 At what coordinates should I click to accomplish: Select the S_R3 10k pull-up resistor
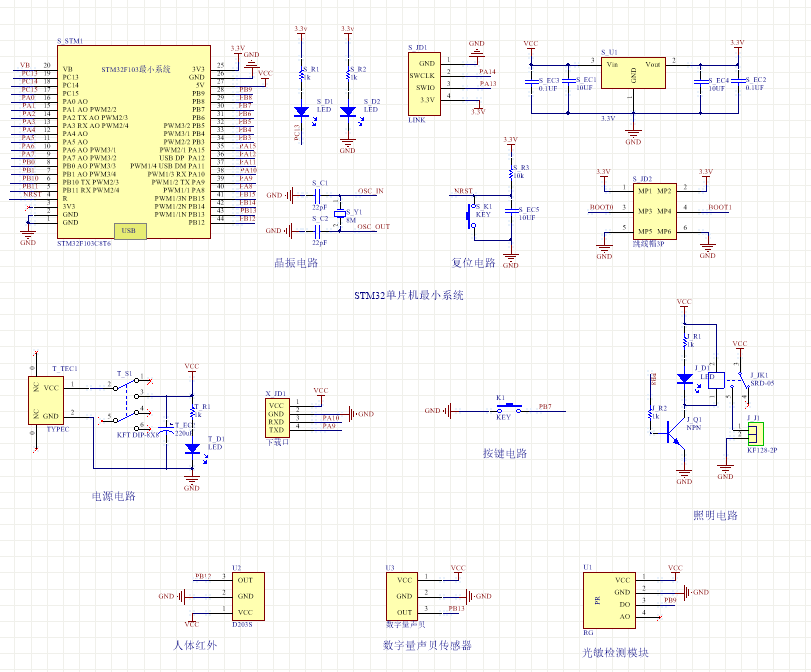511,172
